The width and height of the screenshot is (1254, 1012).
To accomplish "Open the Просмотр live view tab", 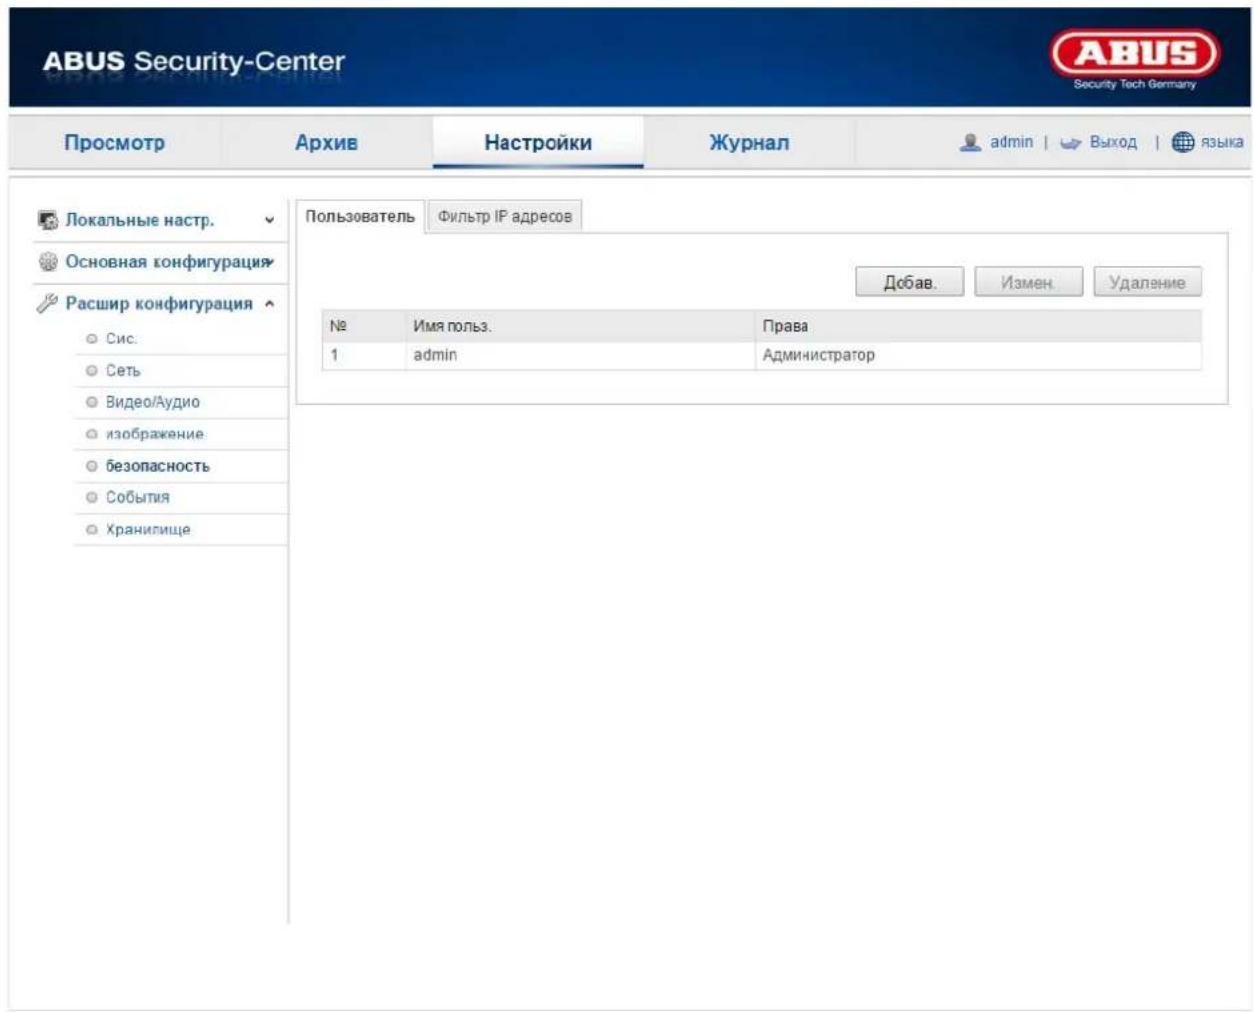I will coord(114,143).
